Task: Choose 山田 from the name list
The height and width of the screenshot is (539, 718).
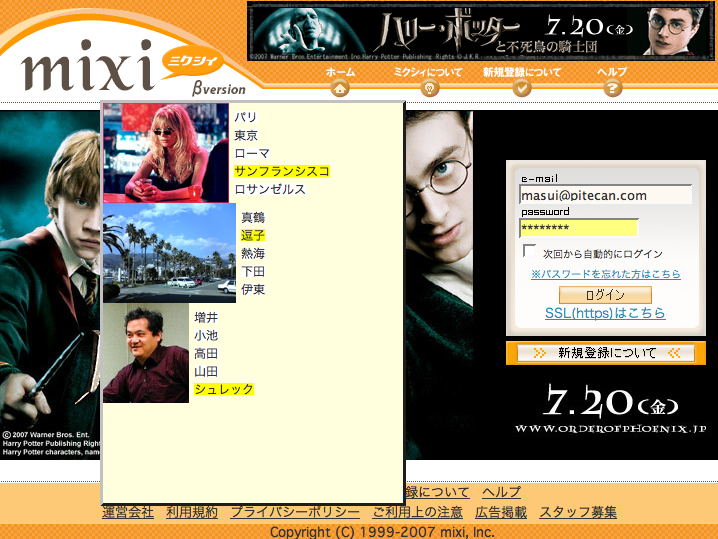Action: pyautogui.click(x=206, y=371)
